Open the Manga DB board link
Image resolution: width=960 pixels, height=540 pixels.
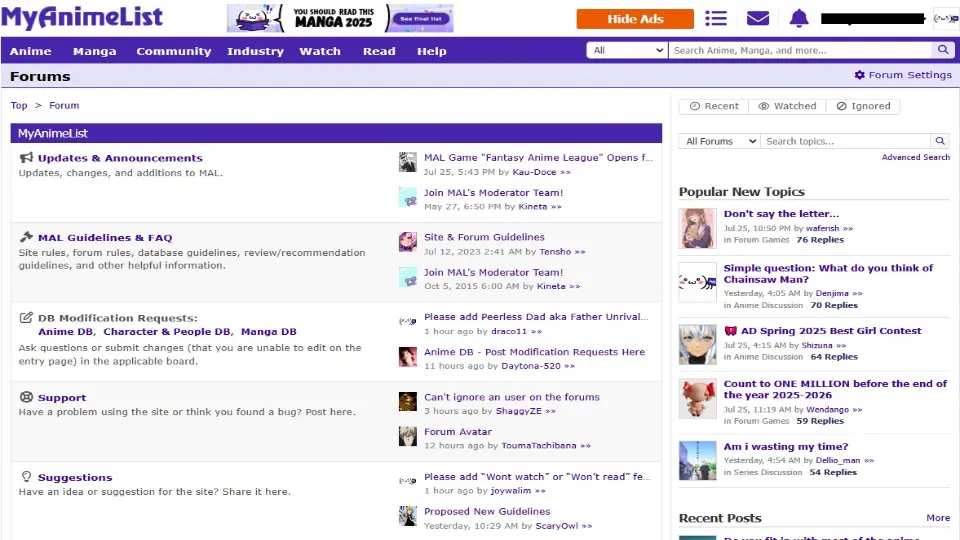(268, 331)
